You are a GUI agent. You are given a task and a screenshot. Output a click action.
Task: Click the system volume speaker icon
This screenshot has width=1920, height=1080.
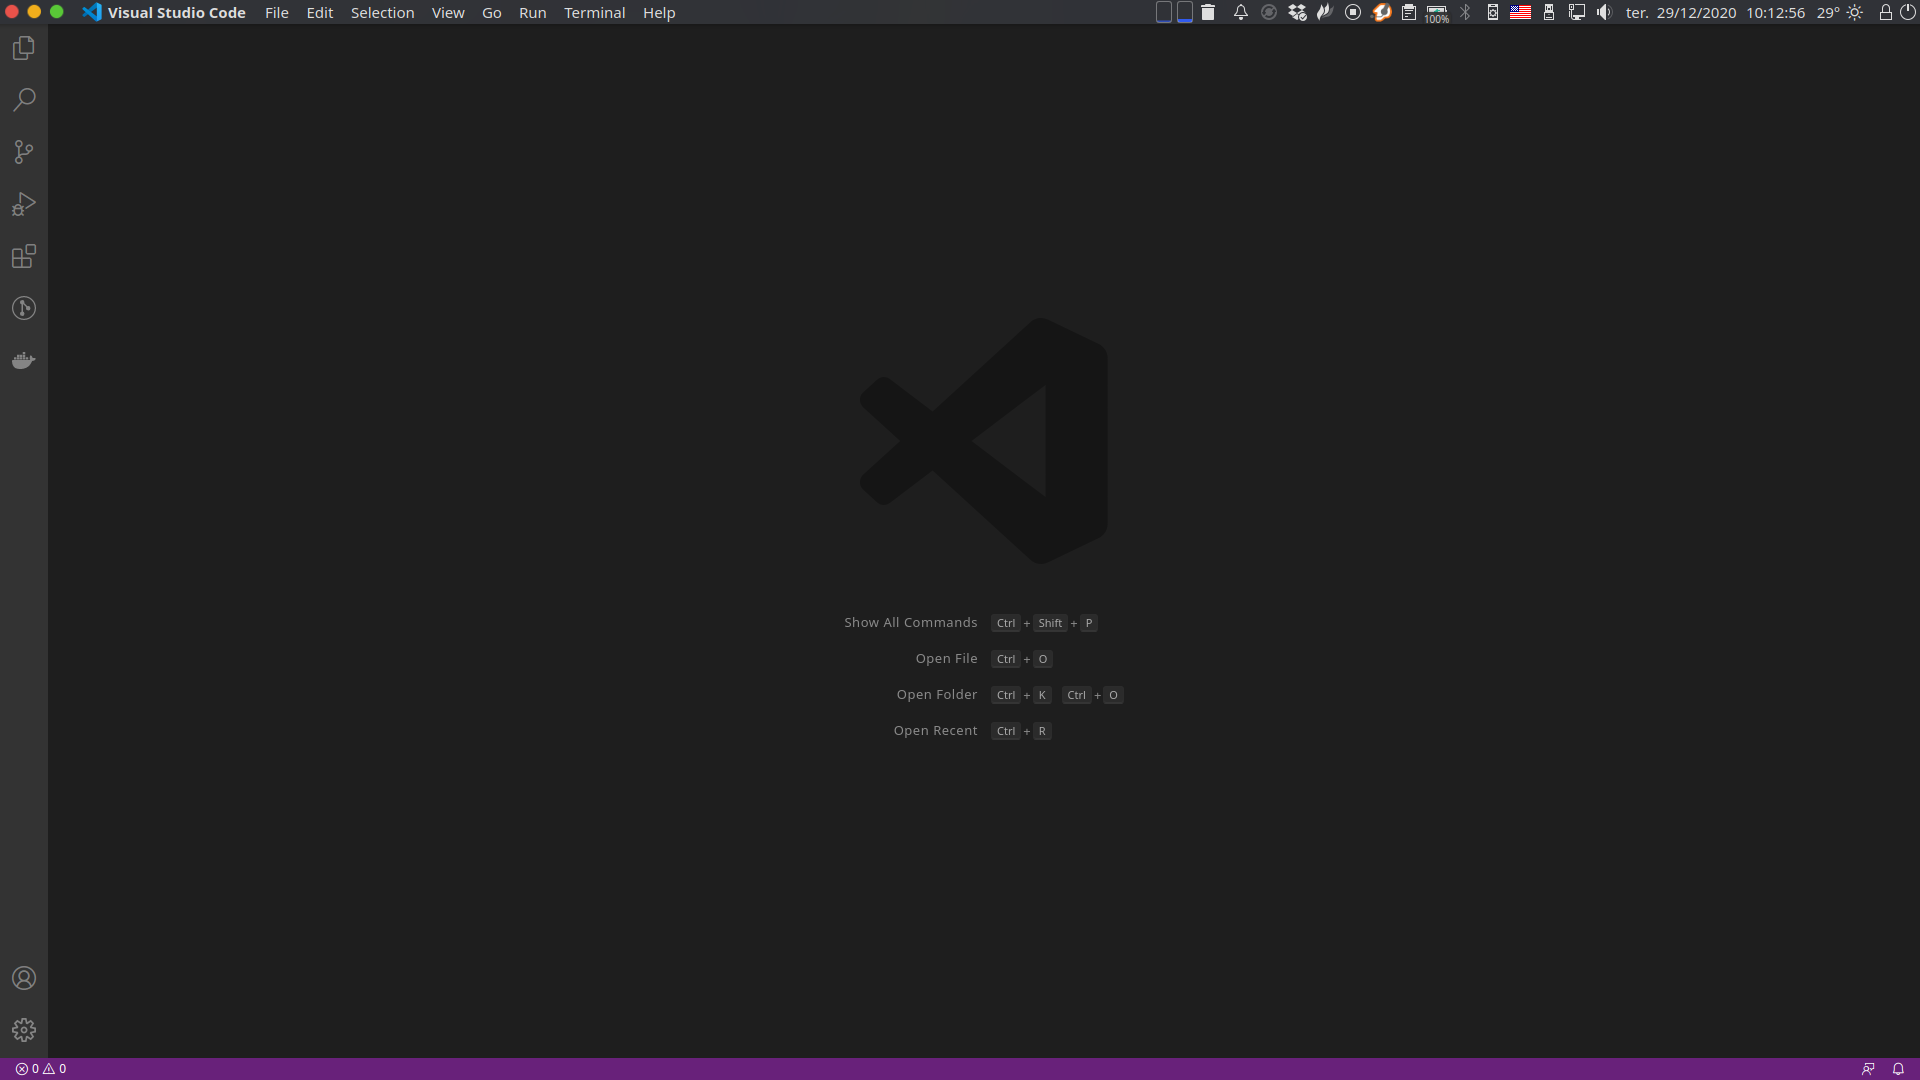tap(1604, 13)
